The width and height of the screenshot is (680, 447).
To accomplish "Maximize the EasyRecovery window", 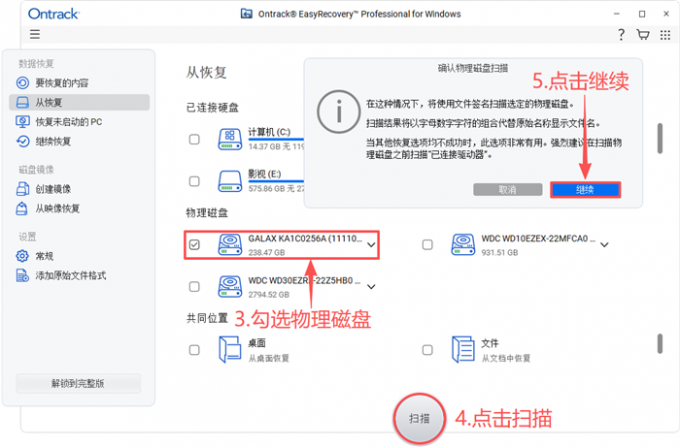I will click(x=642, y=14).
